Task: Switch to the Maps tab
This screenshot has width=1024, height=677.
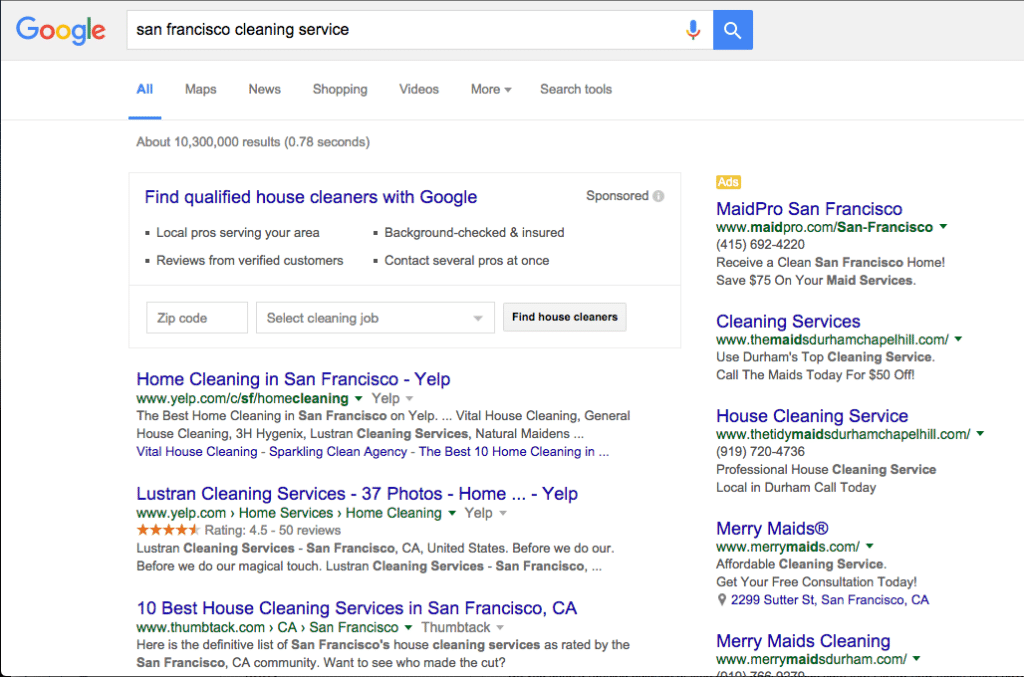Action: 200,89
